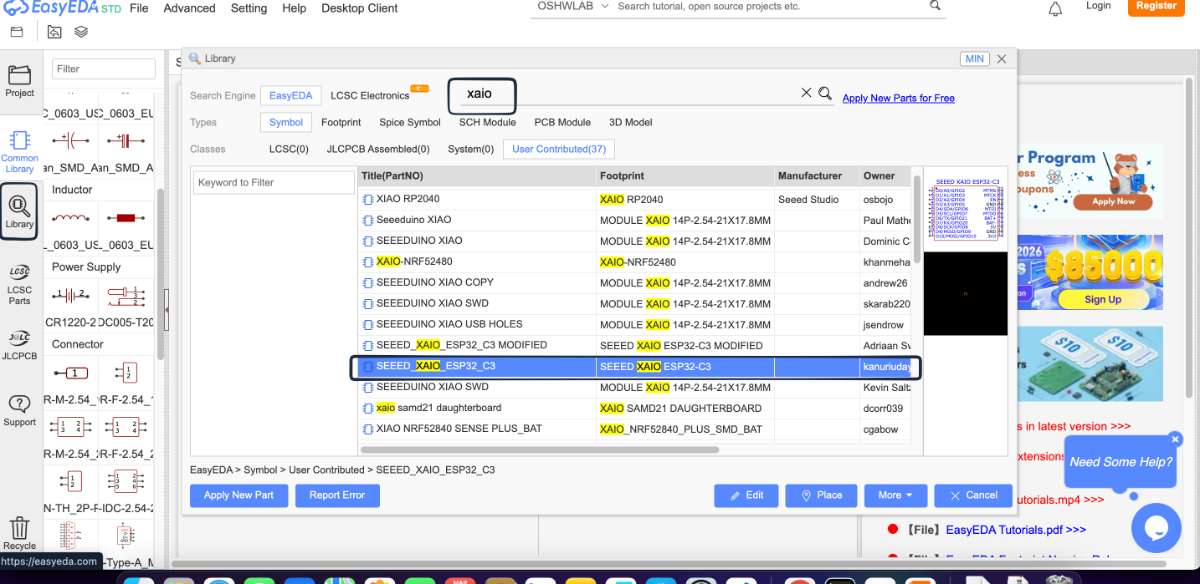Select the polarized capacitor symbol in Common Library
The height and width of the screenshot is (584, 1200).
click(72, 139)
